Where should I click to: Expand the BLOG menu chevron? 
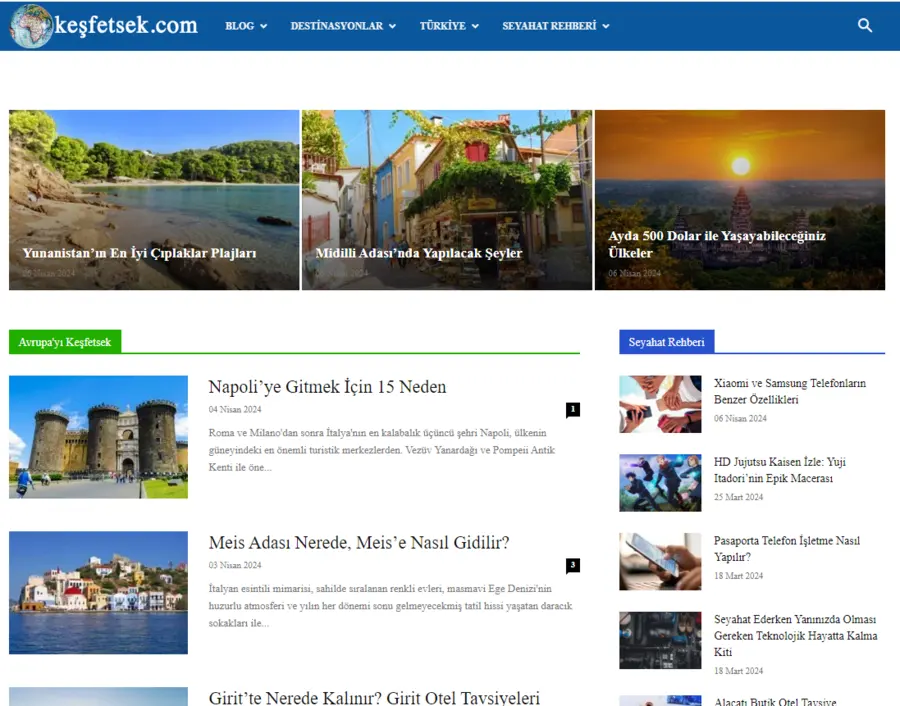[x=263, y=26]
